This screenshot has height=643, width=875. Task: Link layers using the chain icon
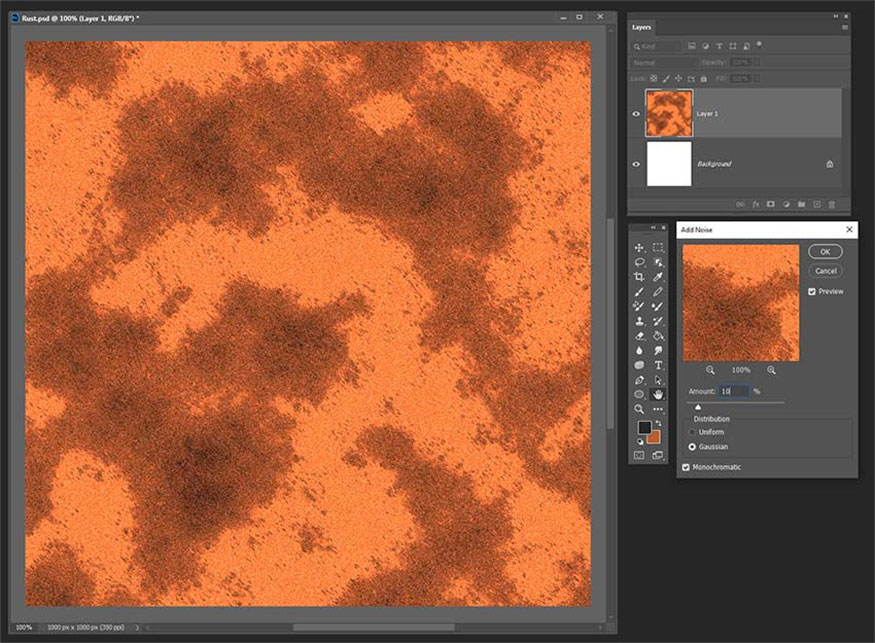pos(740,204)
